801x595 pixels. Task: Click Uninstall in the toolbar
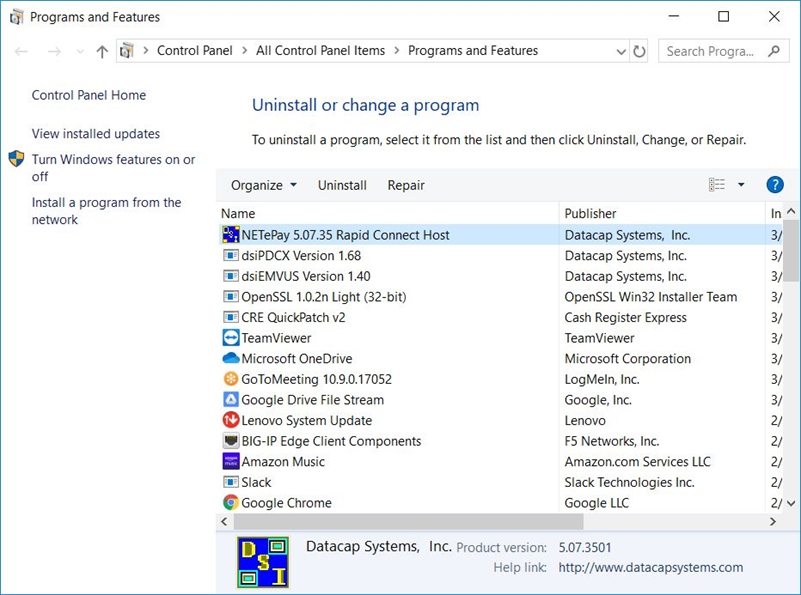point(342,185)
